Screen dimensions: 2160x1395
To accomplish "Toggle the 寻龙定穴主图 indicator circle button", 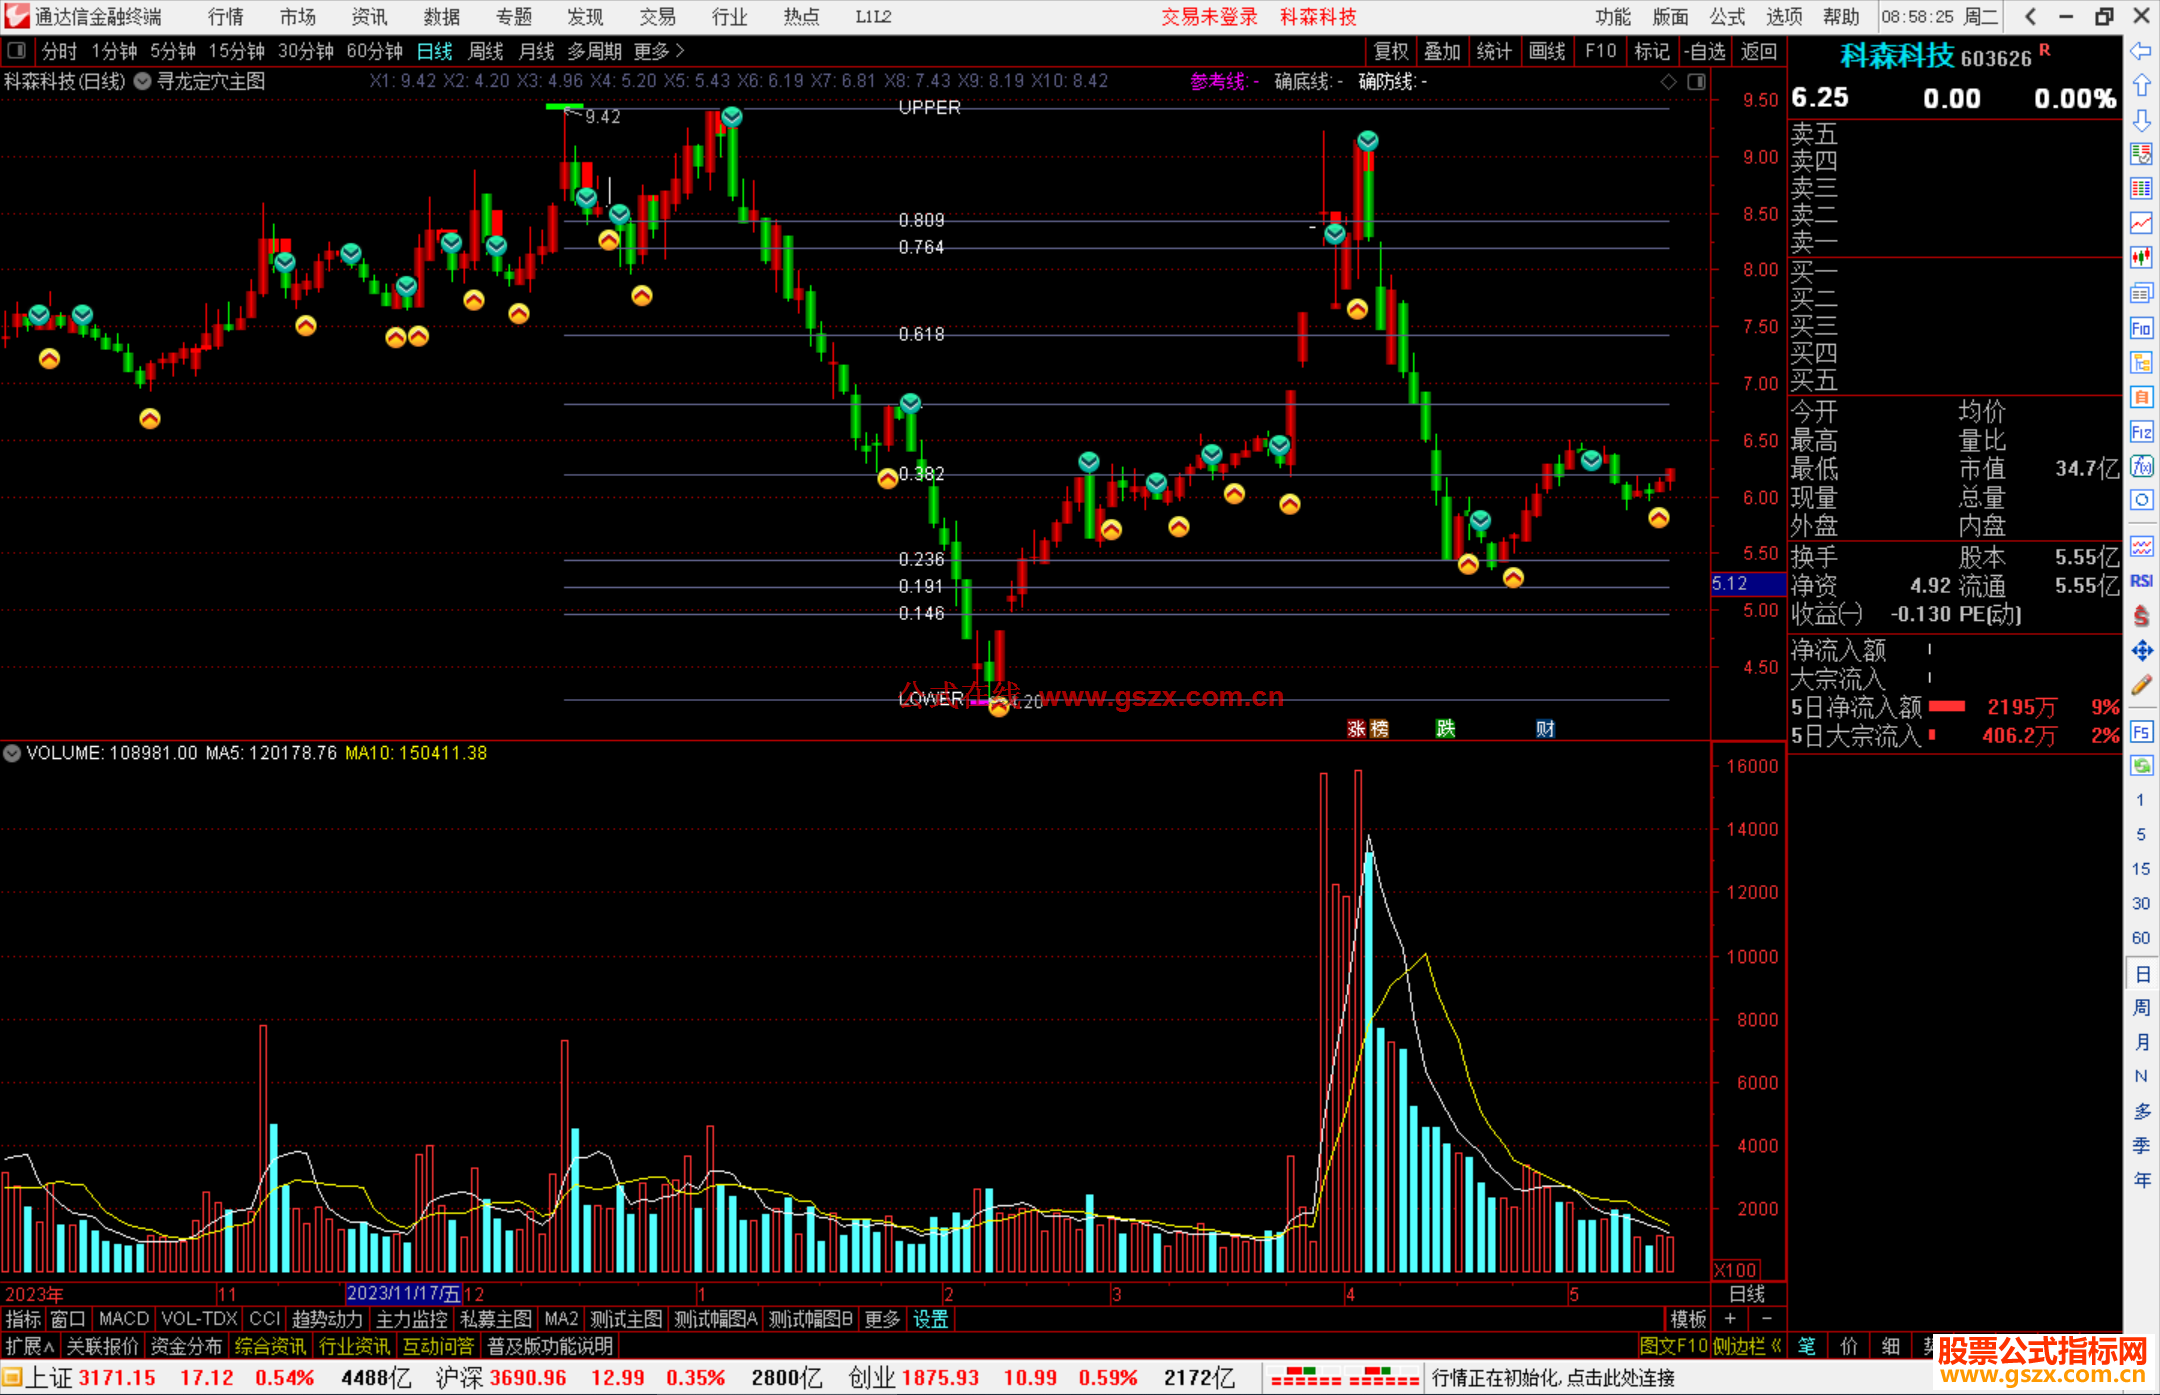I will (x=143, y=81).
